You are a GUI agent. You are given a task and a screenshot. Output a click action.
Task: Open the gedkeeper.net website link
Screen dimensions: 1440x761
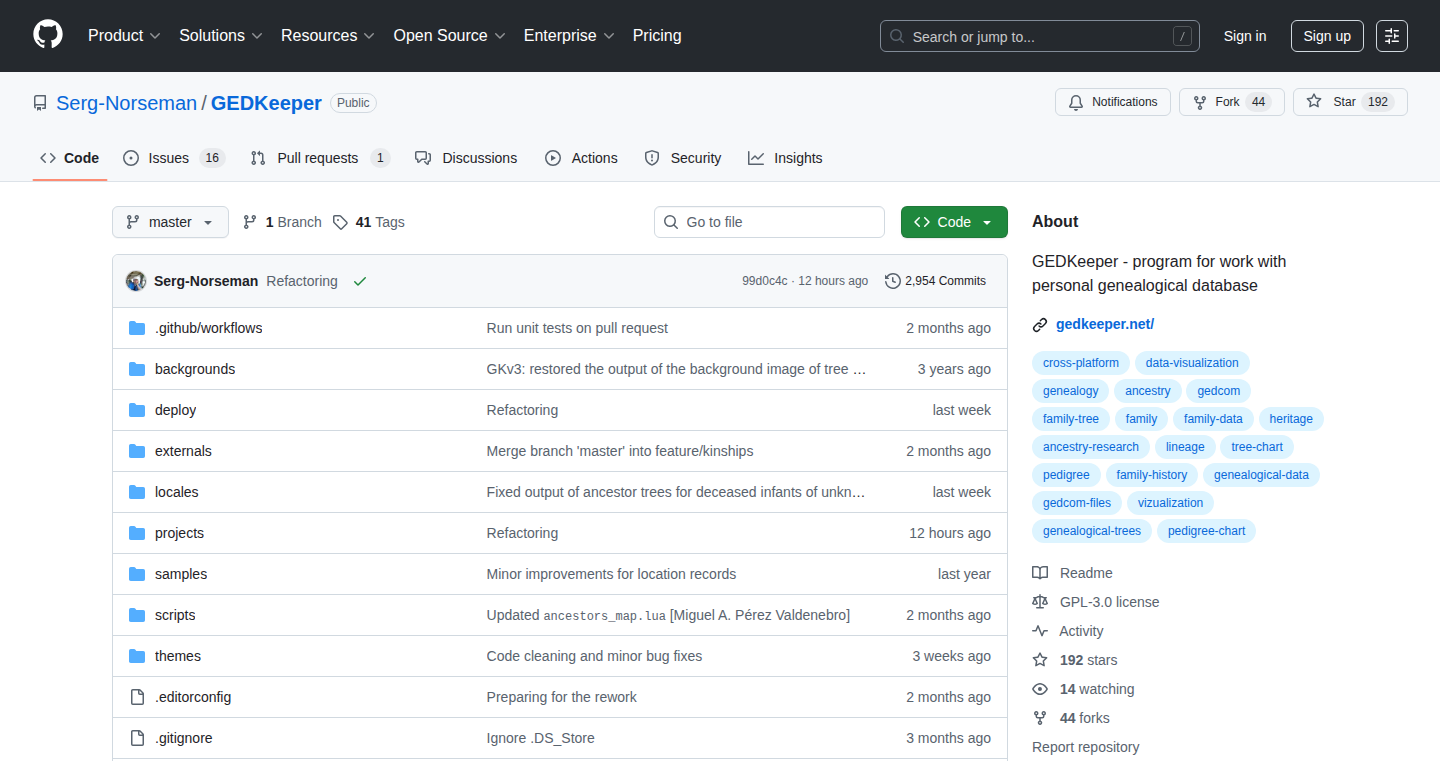(1105, 324)
